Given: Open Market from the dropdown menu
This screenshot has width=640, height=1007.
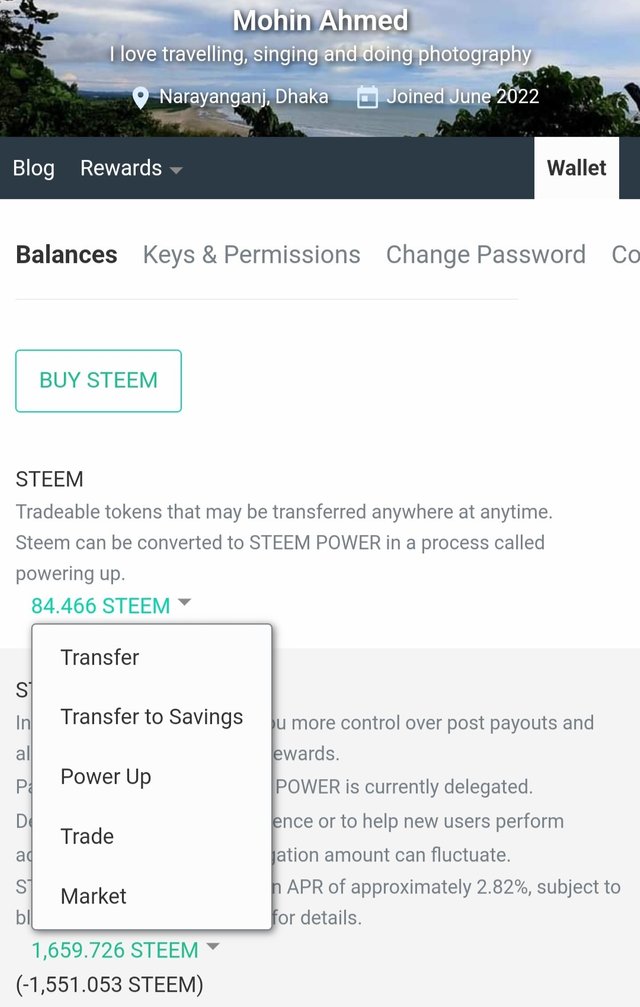Looking at the screenshot, I should (x=94, y=896).
